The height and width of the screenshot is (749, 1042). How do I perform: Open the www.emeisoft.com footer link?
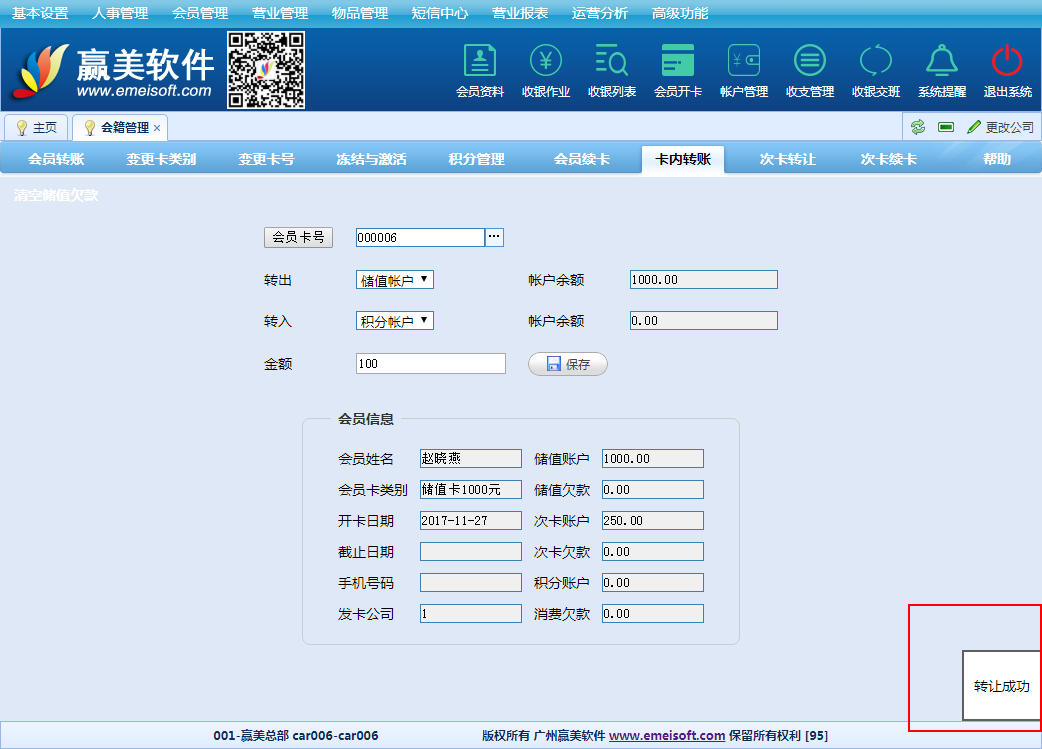[x=667, y=735]
